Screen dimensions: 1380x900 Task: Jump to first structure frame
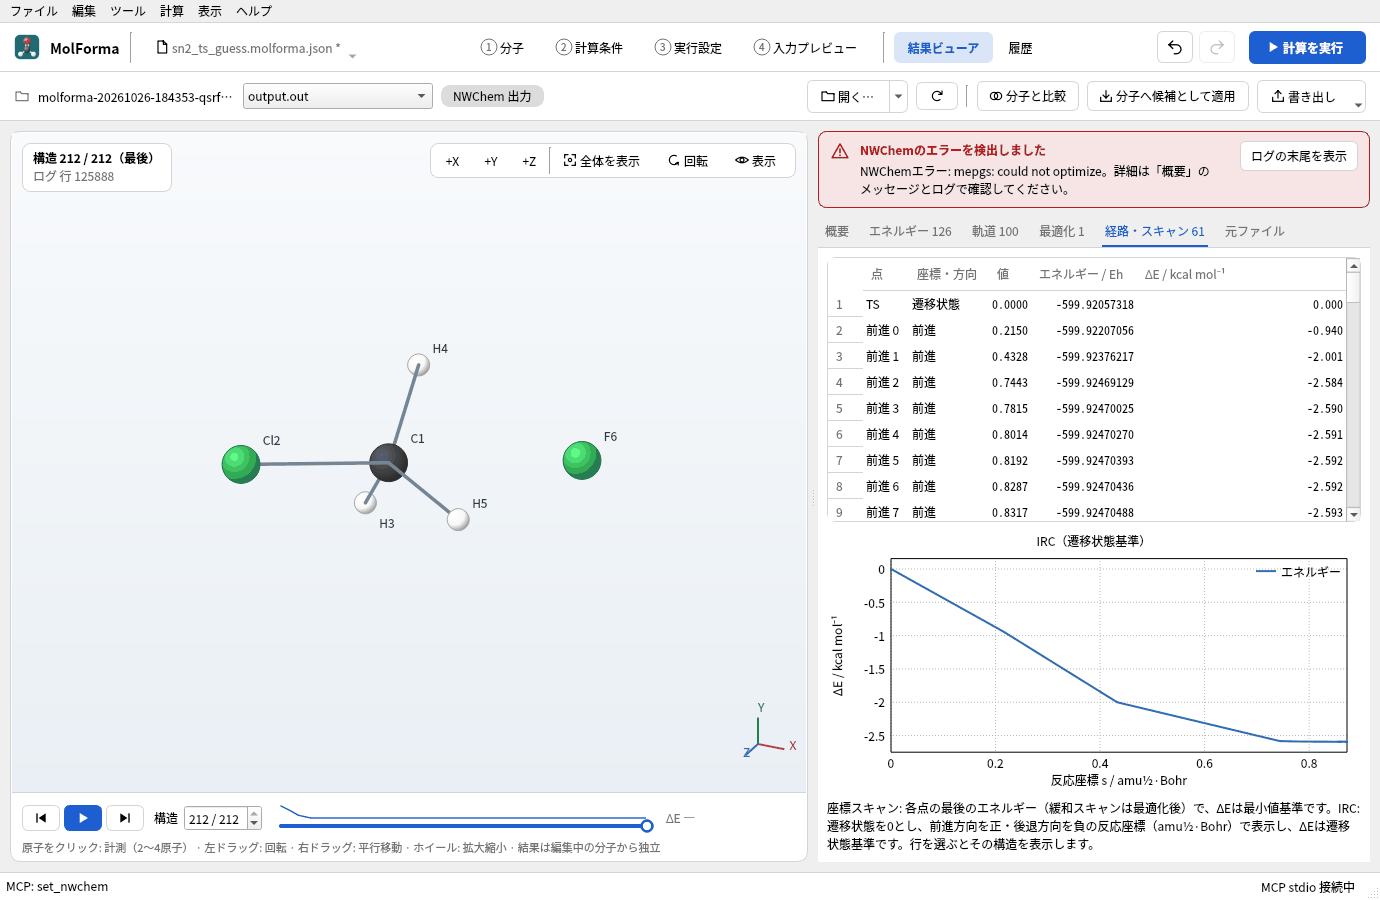(41, 818)
